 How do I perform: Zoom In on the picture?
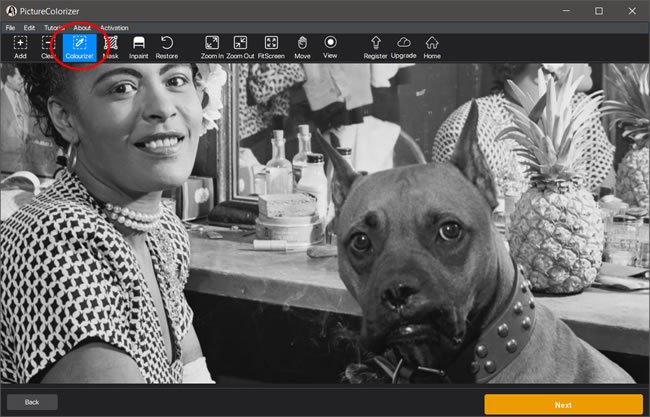click(x=211, y=47)
